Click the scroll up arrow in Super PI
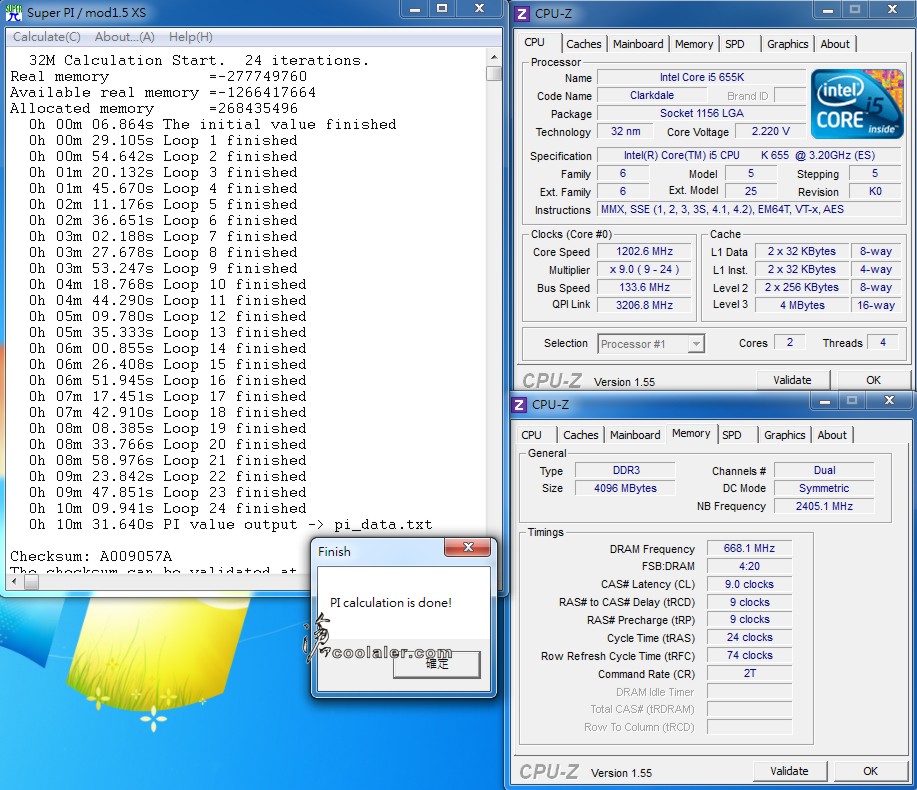The image size is (917, 790). click(494, 57)
